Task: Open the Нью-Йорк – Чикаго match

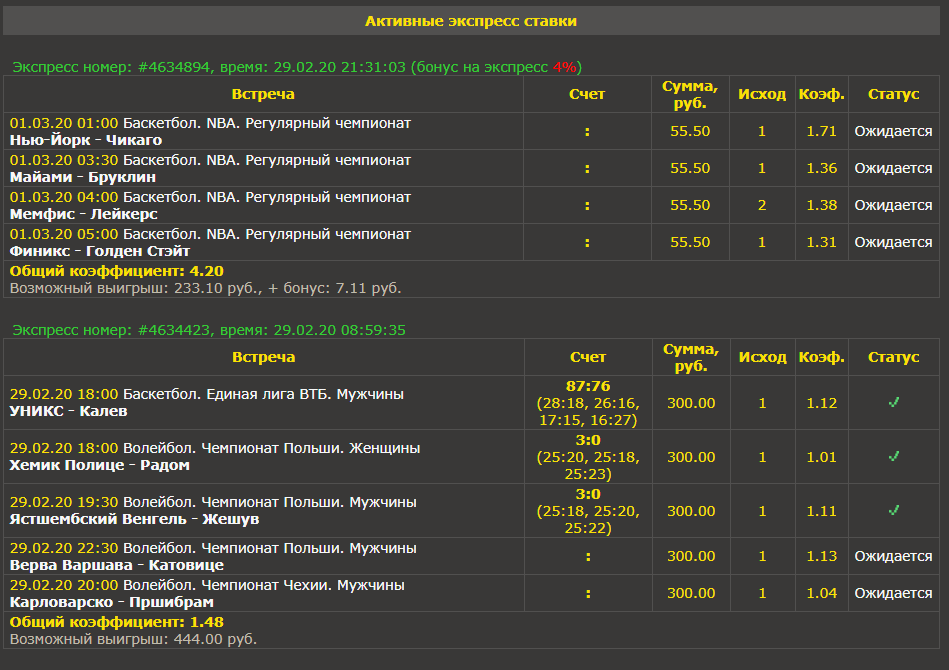Action: pyautogui.click(x=72, y=140)
